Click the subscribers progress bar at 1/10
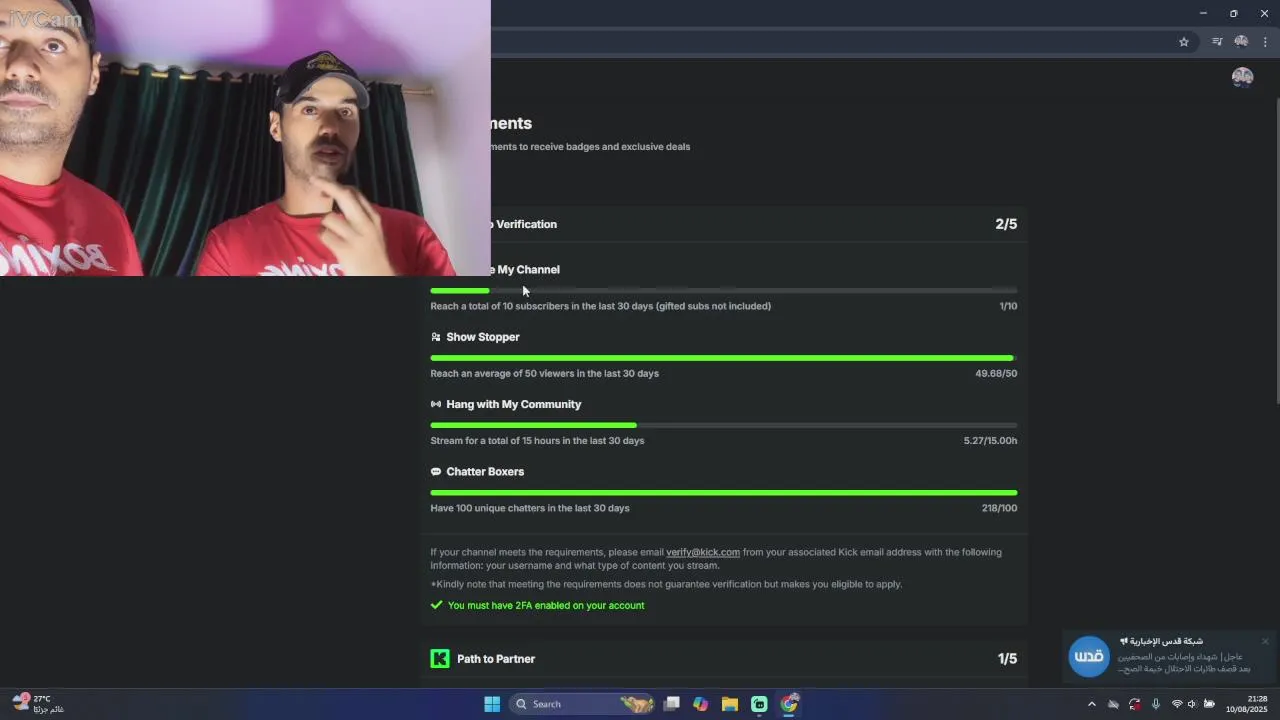 [724, 291]
